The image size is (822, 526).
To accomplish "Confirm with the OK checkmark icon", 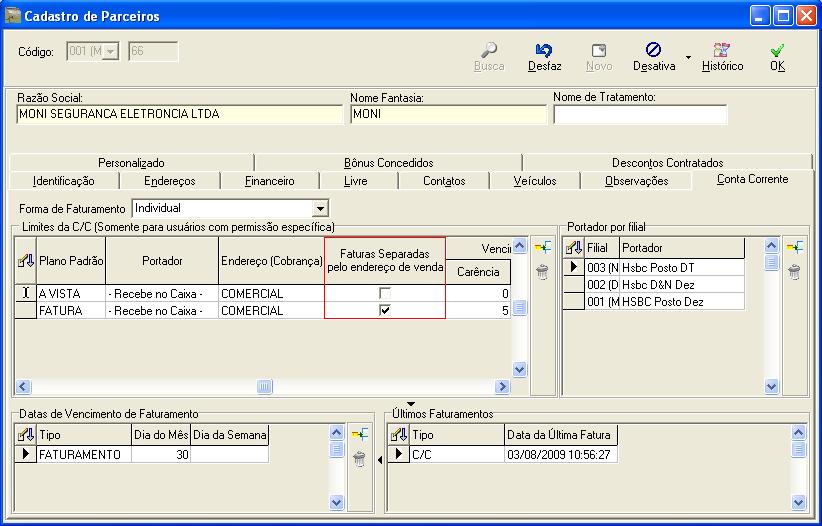I will [x=777, y=50].
